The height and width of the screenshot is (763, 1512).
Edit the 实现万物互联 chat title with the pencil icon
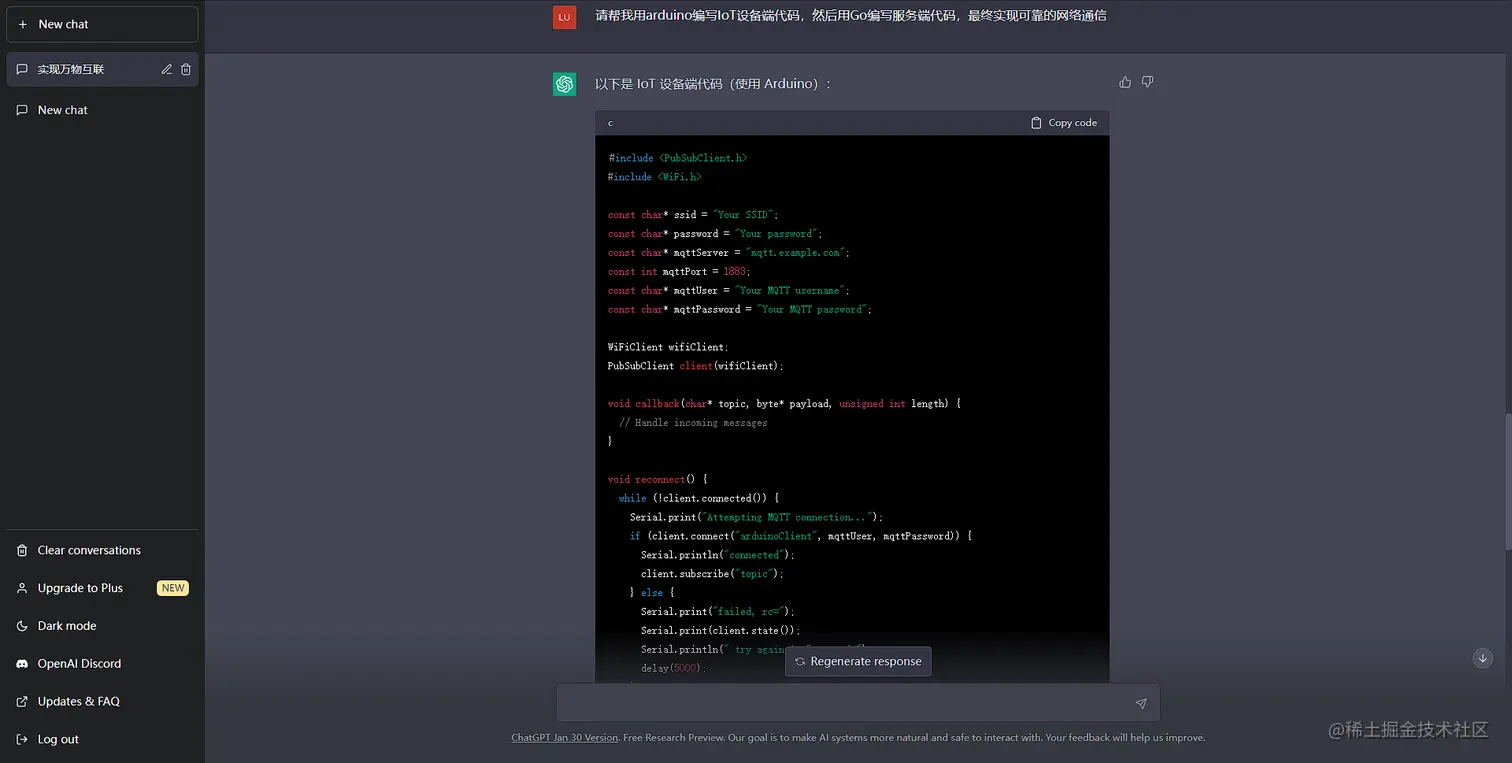[x=167, y=69]
